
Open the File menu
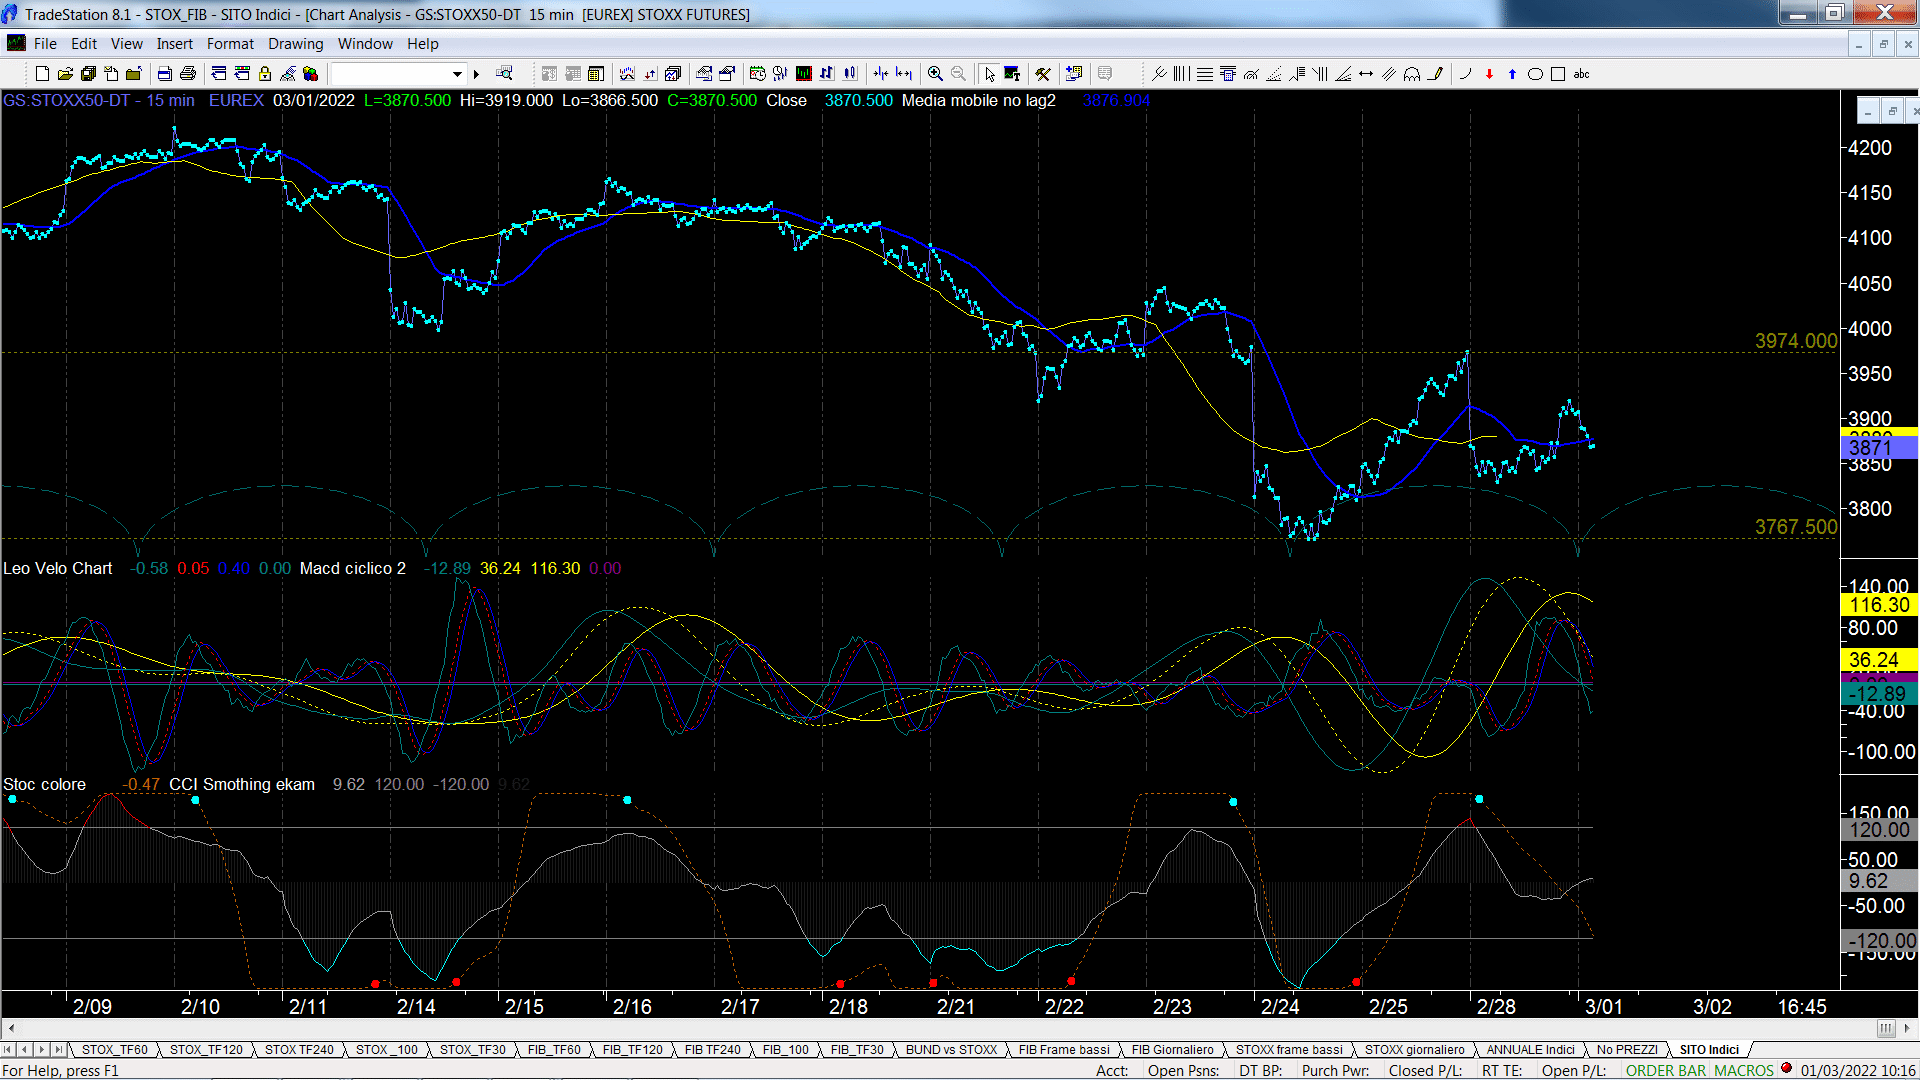(45, 44)
